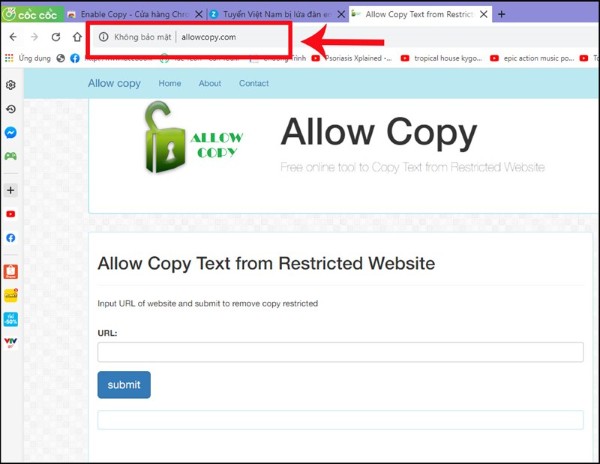Open the epic action music bookmark
Image resolution: width=600 pixels, height=464 pixels.
click(x=532, y=58)
